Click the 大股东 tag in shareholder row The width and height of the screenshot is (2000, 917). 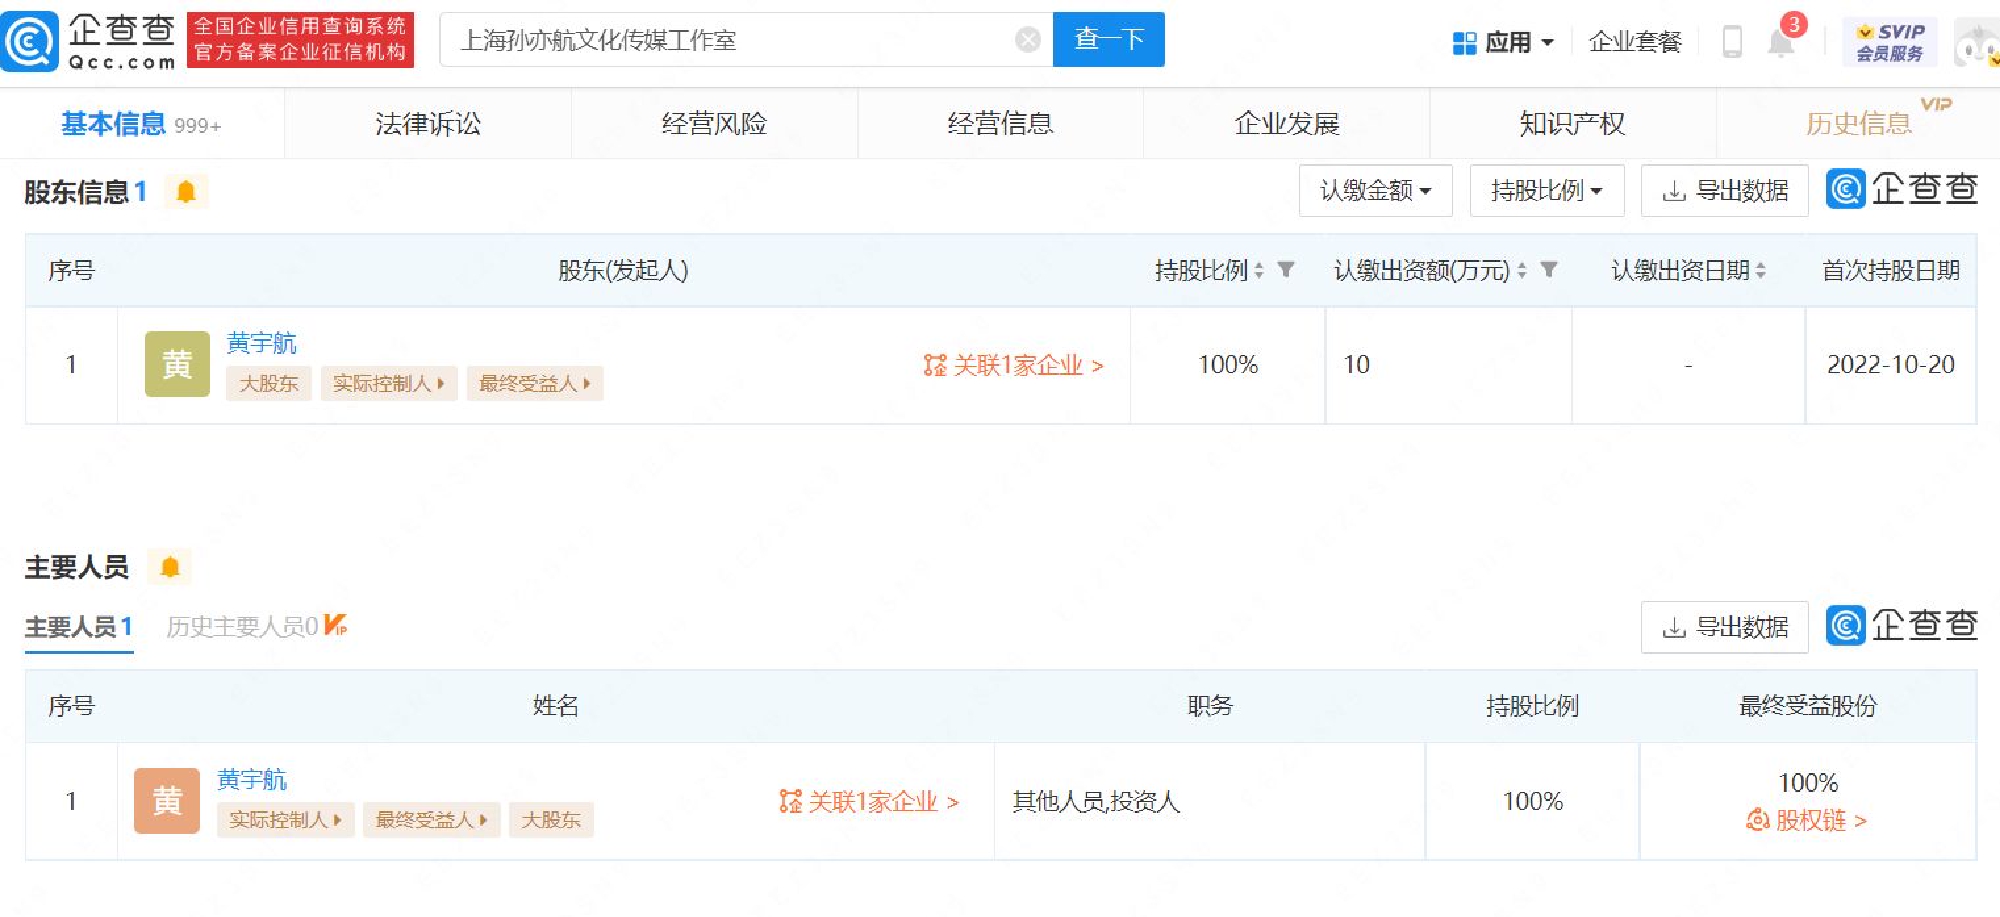[x=269, y=384]
